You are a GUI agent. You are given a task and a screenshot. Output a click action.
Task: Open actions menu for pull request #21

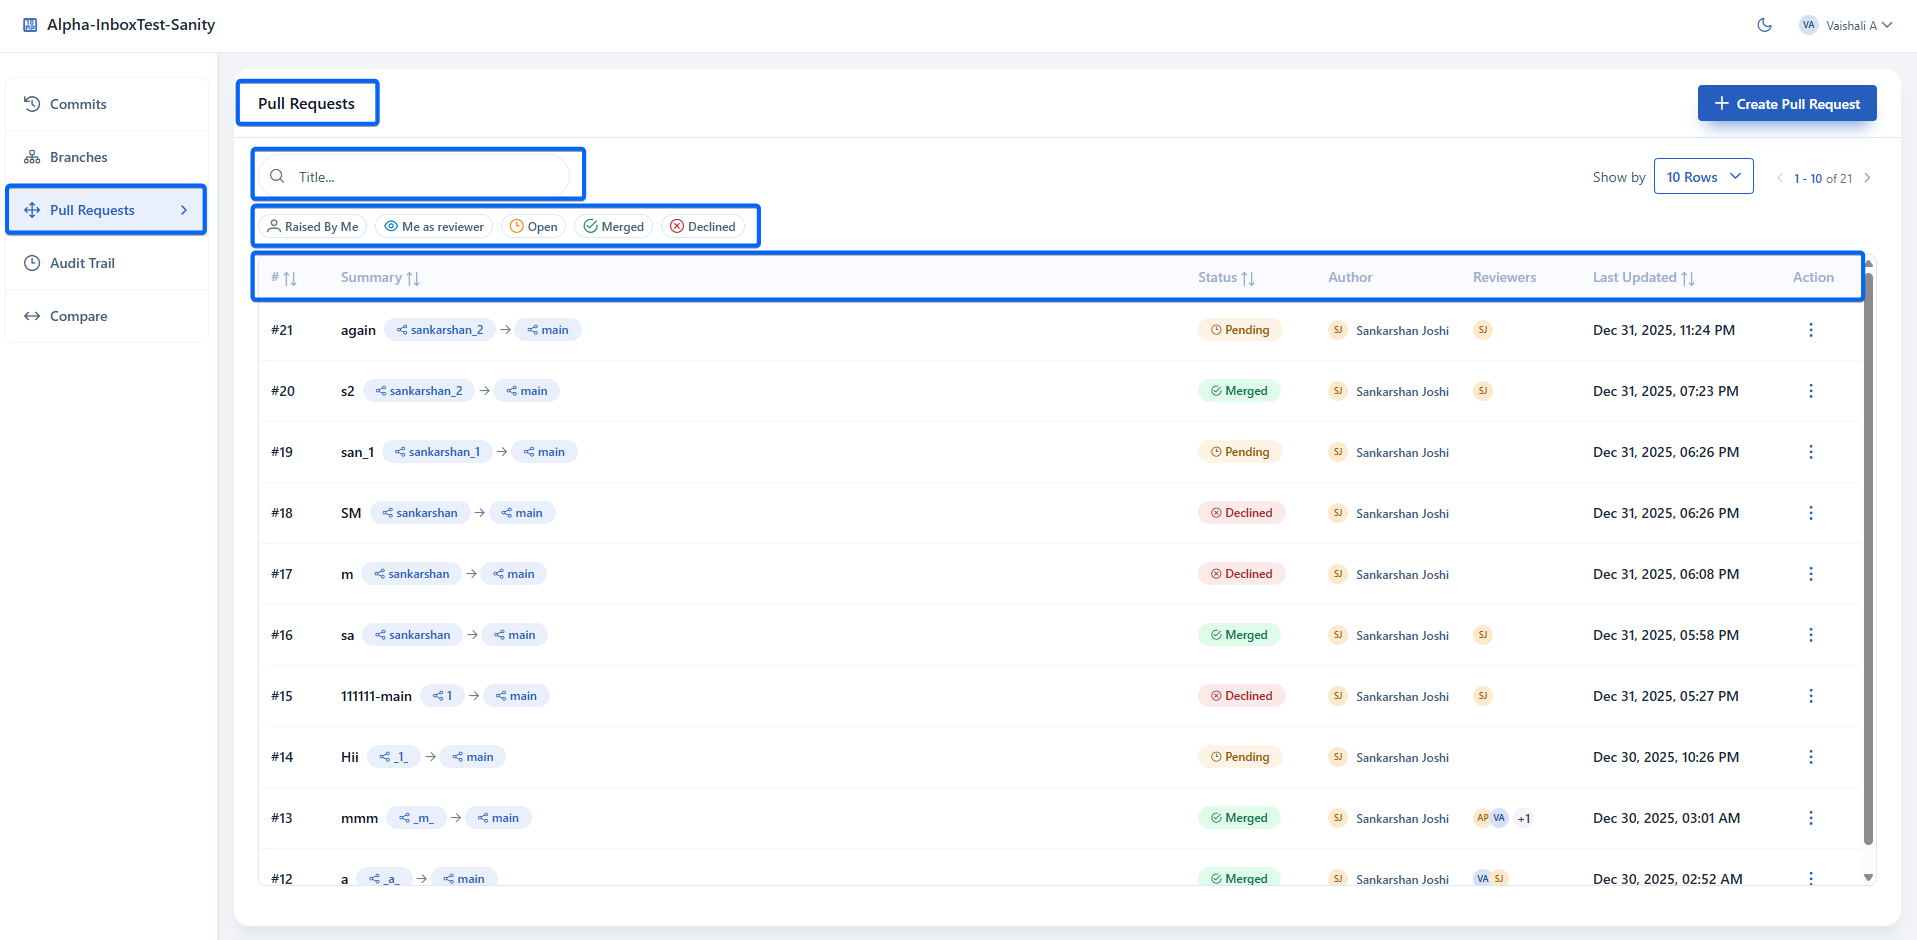pos(1810,330)
